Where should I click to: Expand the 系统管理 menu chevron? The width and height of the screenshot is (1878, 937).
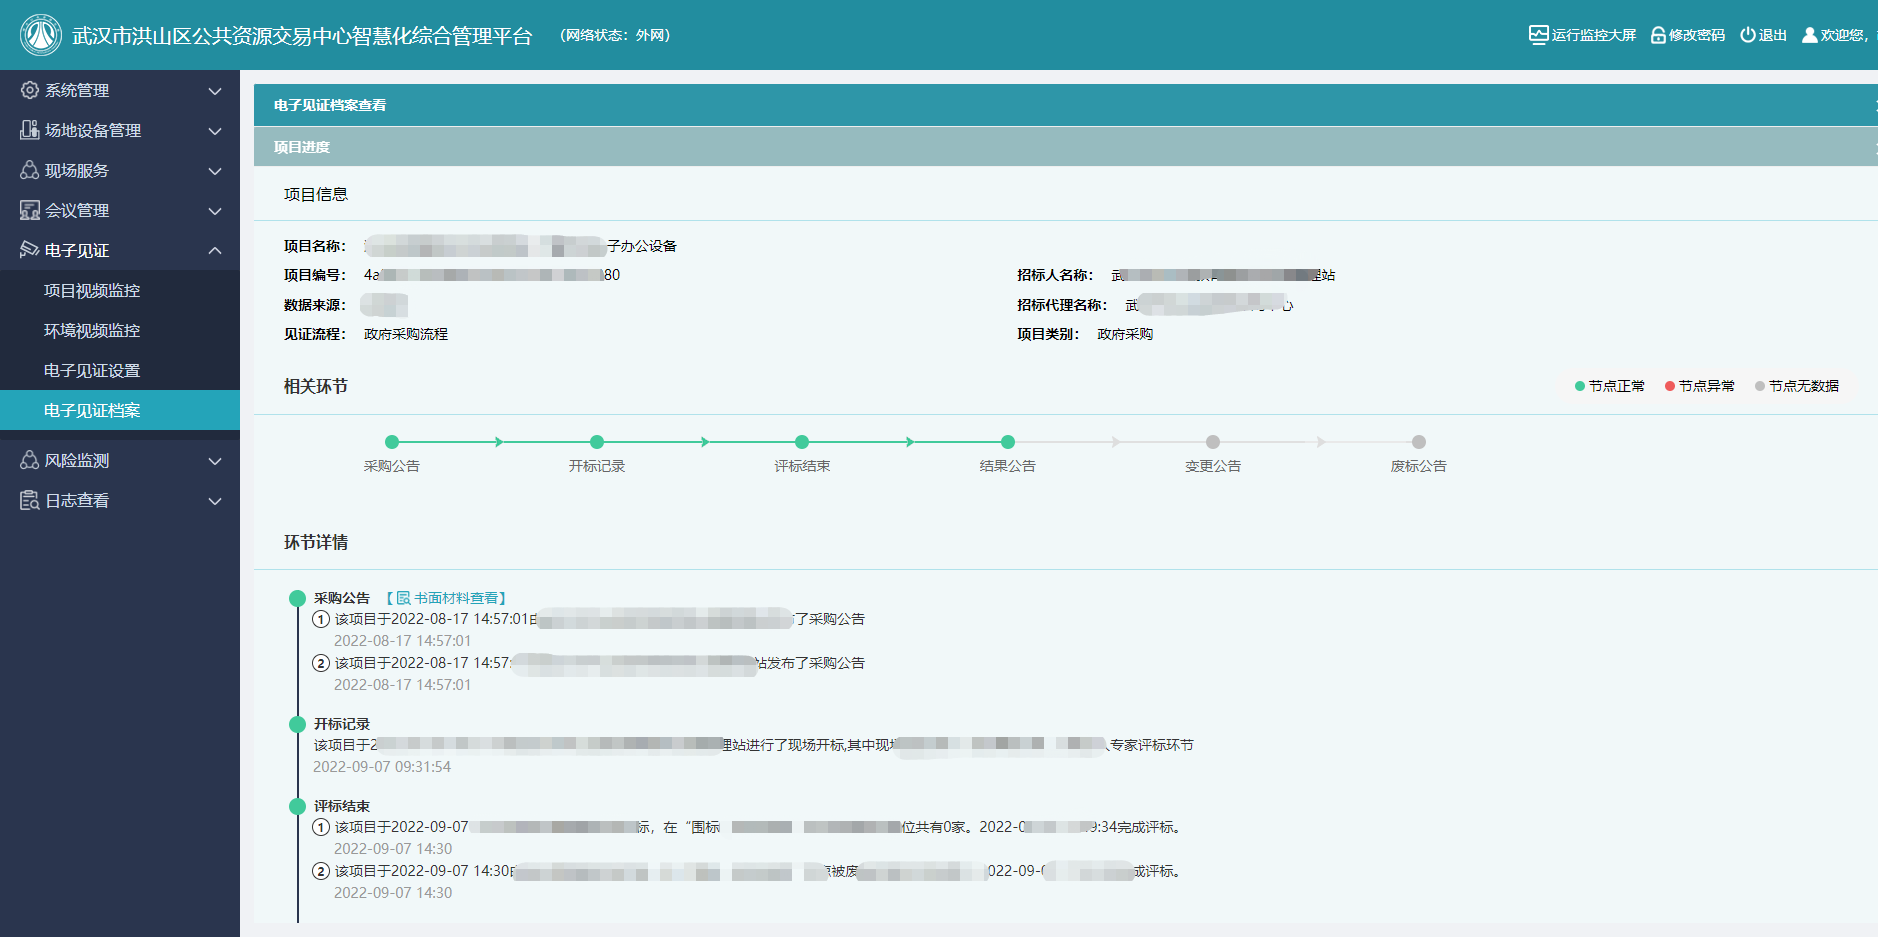pos(215,91)
